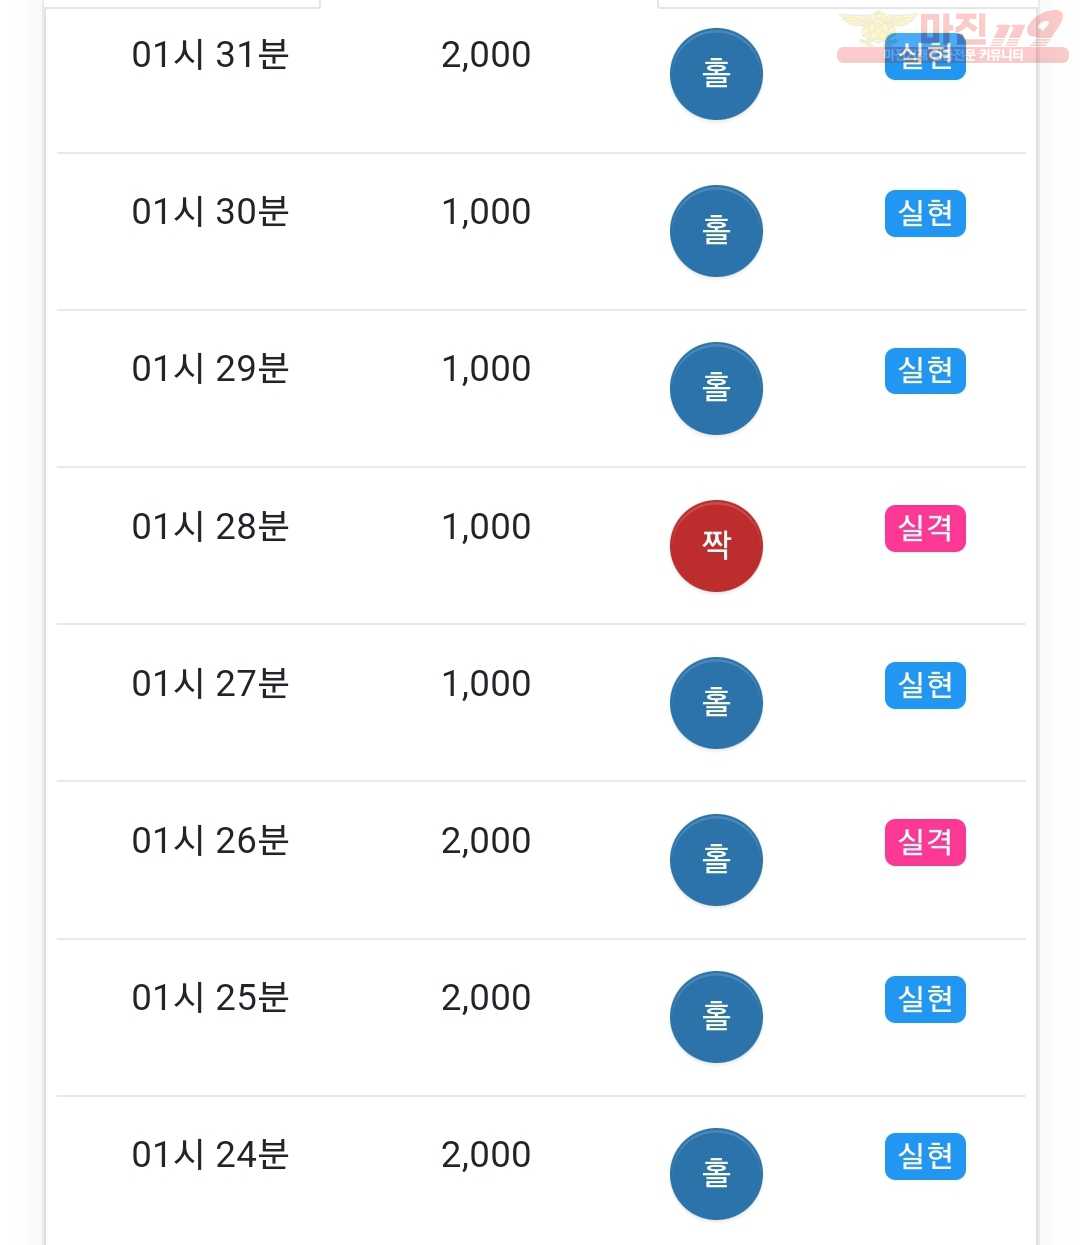Click the 1,000 amount at 01시 30분
The width and height of the screenshot is (1080, 1245).
[486, 212]
